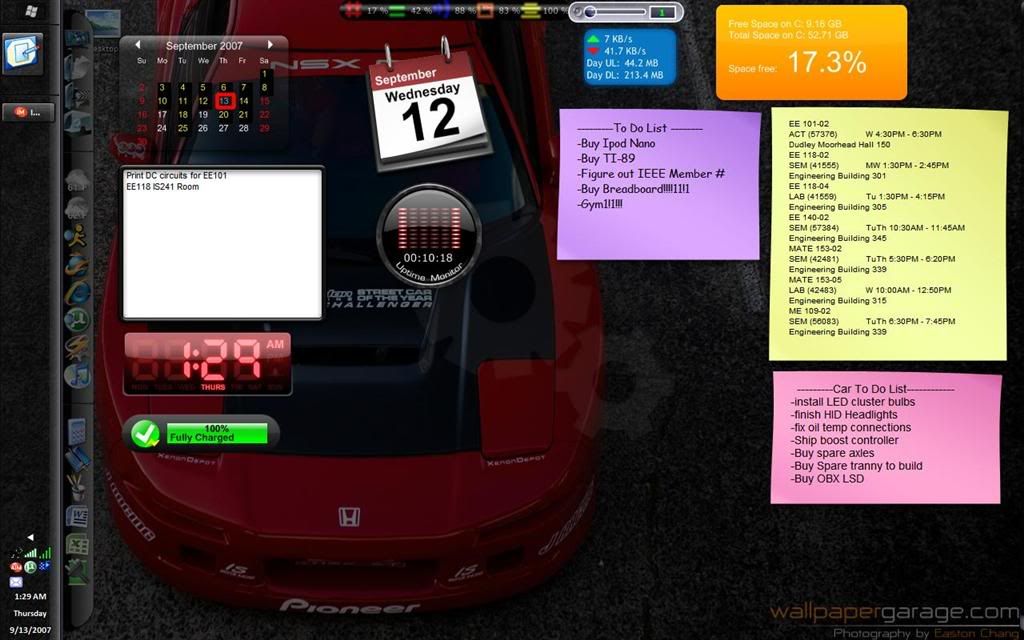
Task: Open the desktop thumbnail above the dock
Action: (x=103, y=24)
